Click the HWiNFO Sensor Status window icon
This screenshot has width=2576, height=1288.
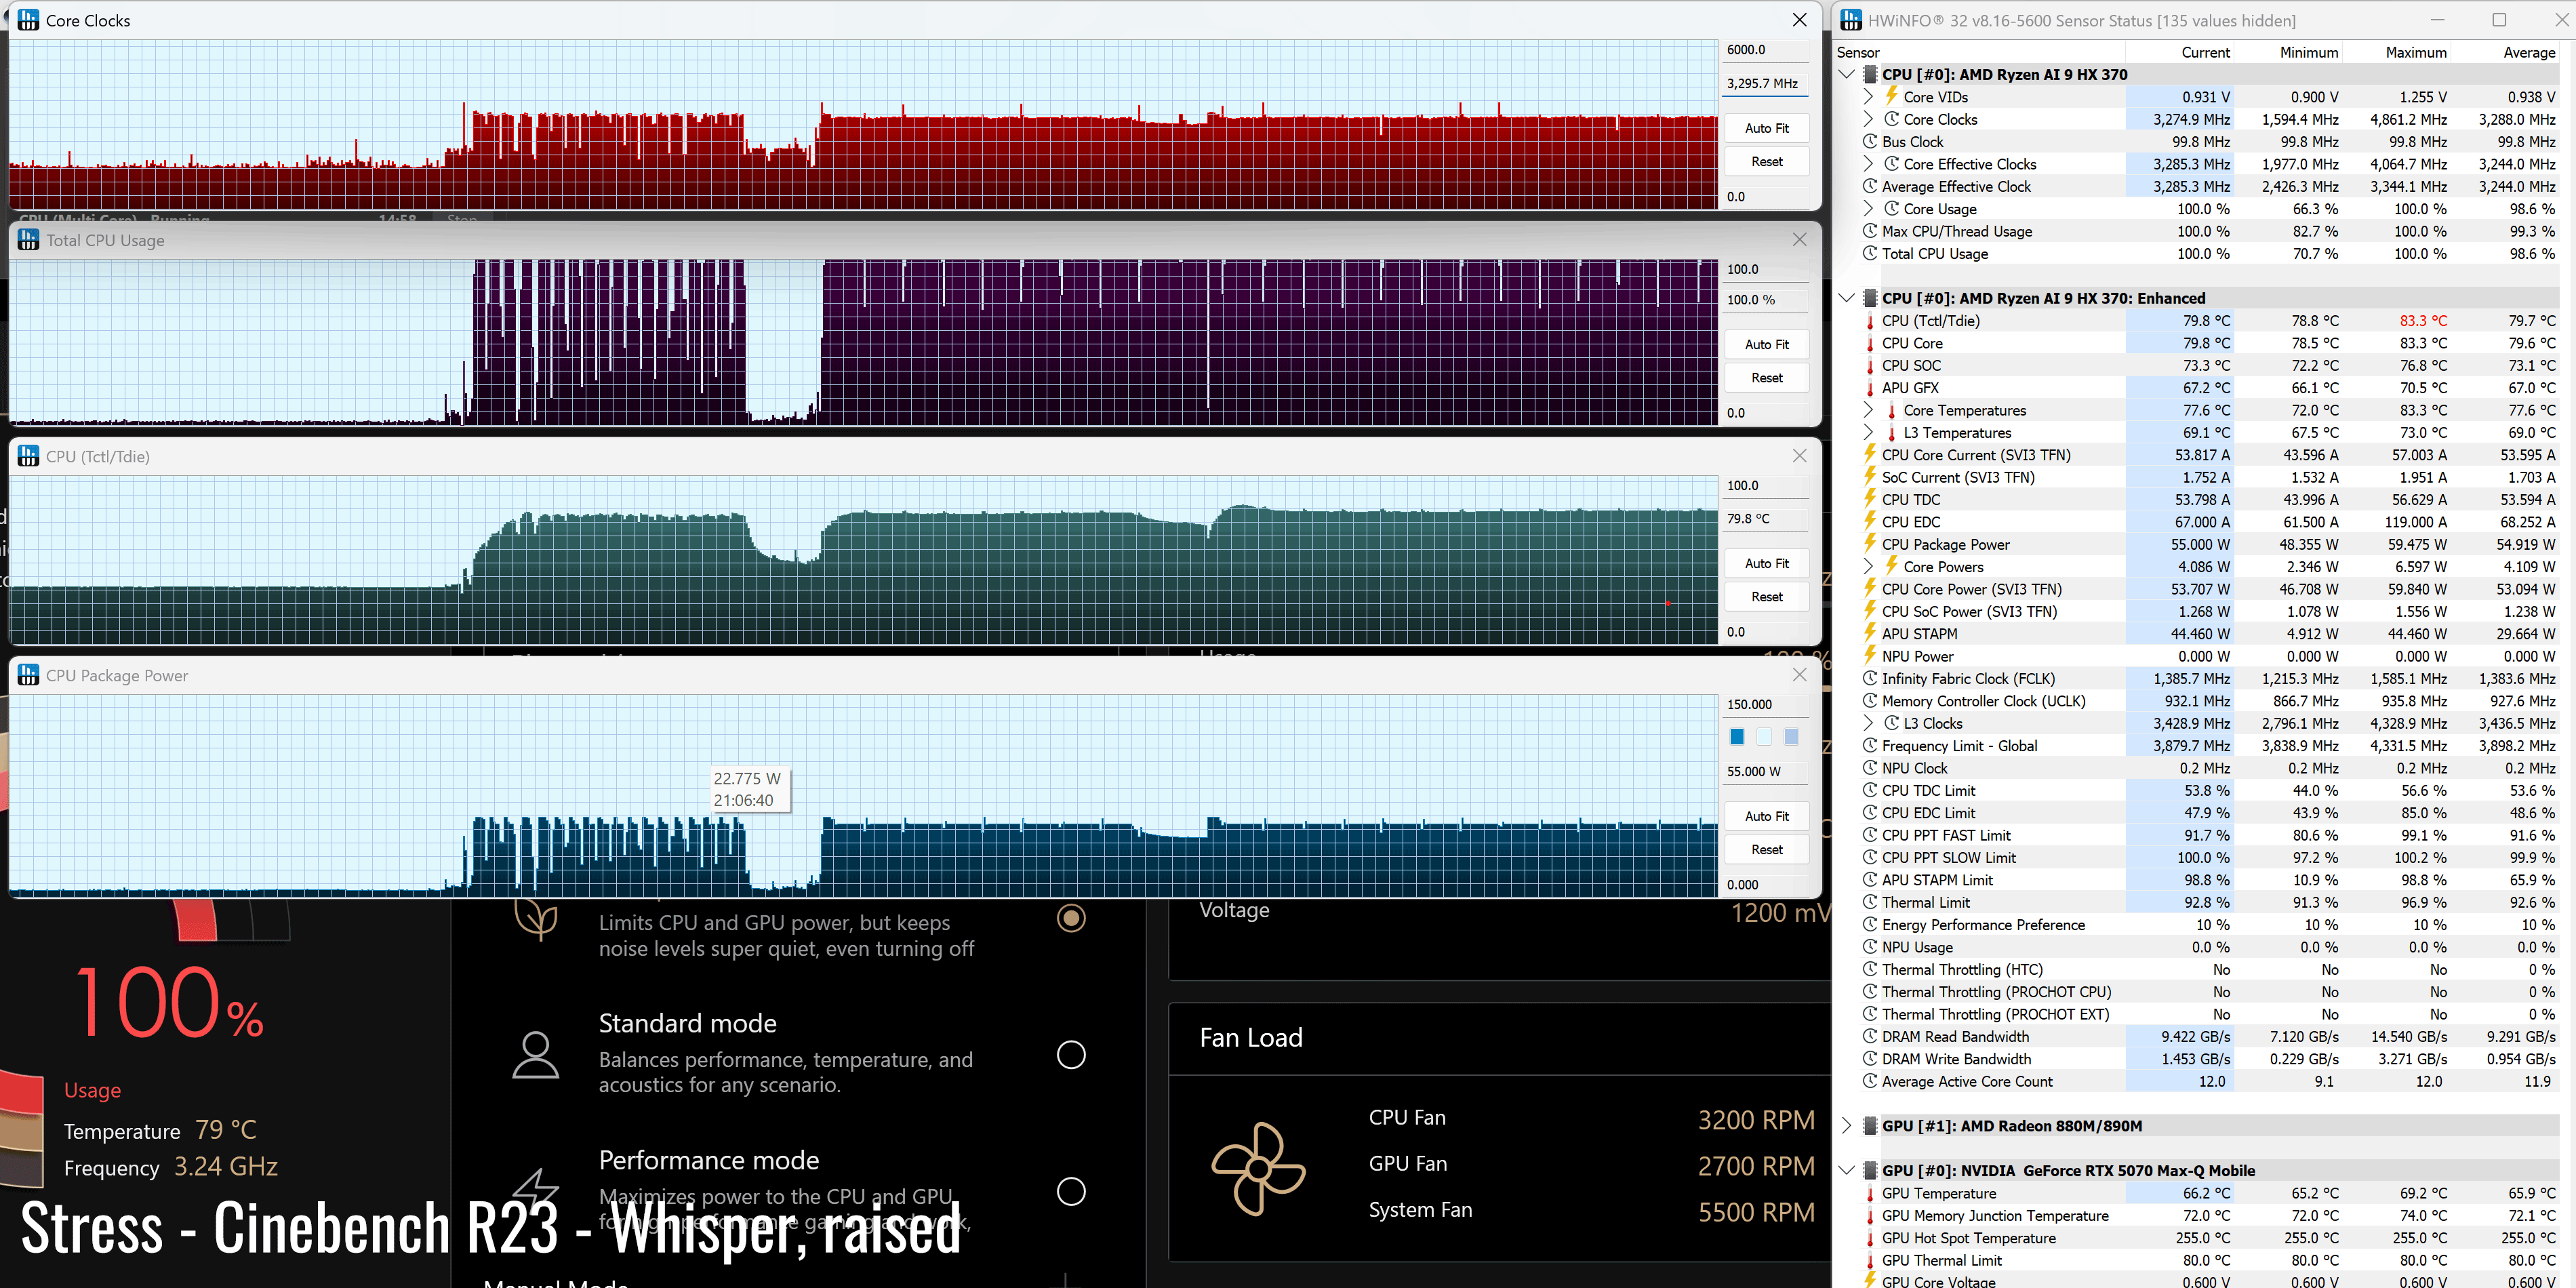coord(1851,20)
